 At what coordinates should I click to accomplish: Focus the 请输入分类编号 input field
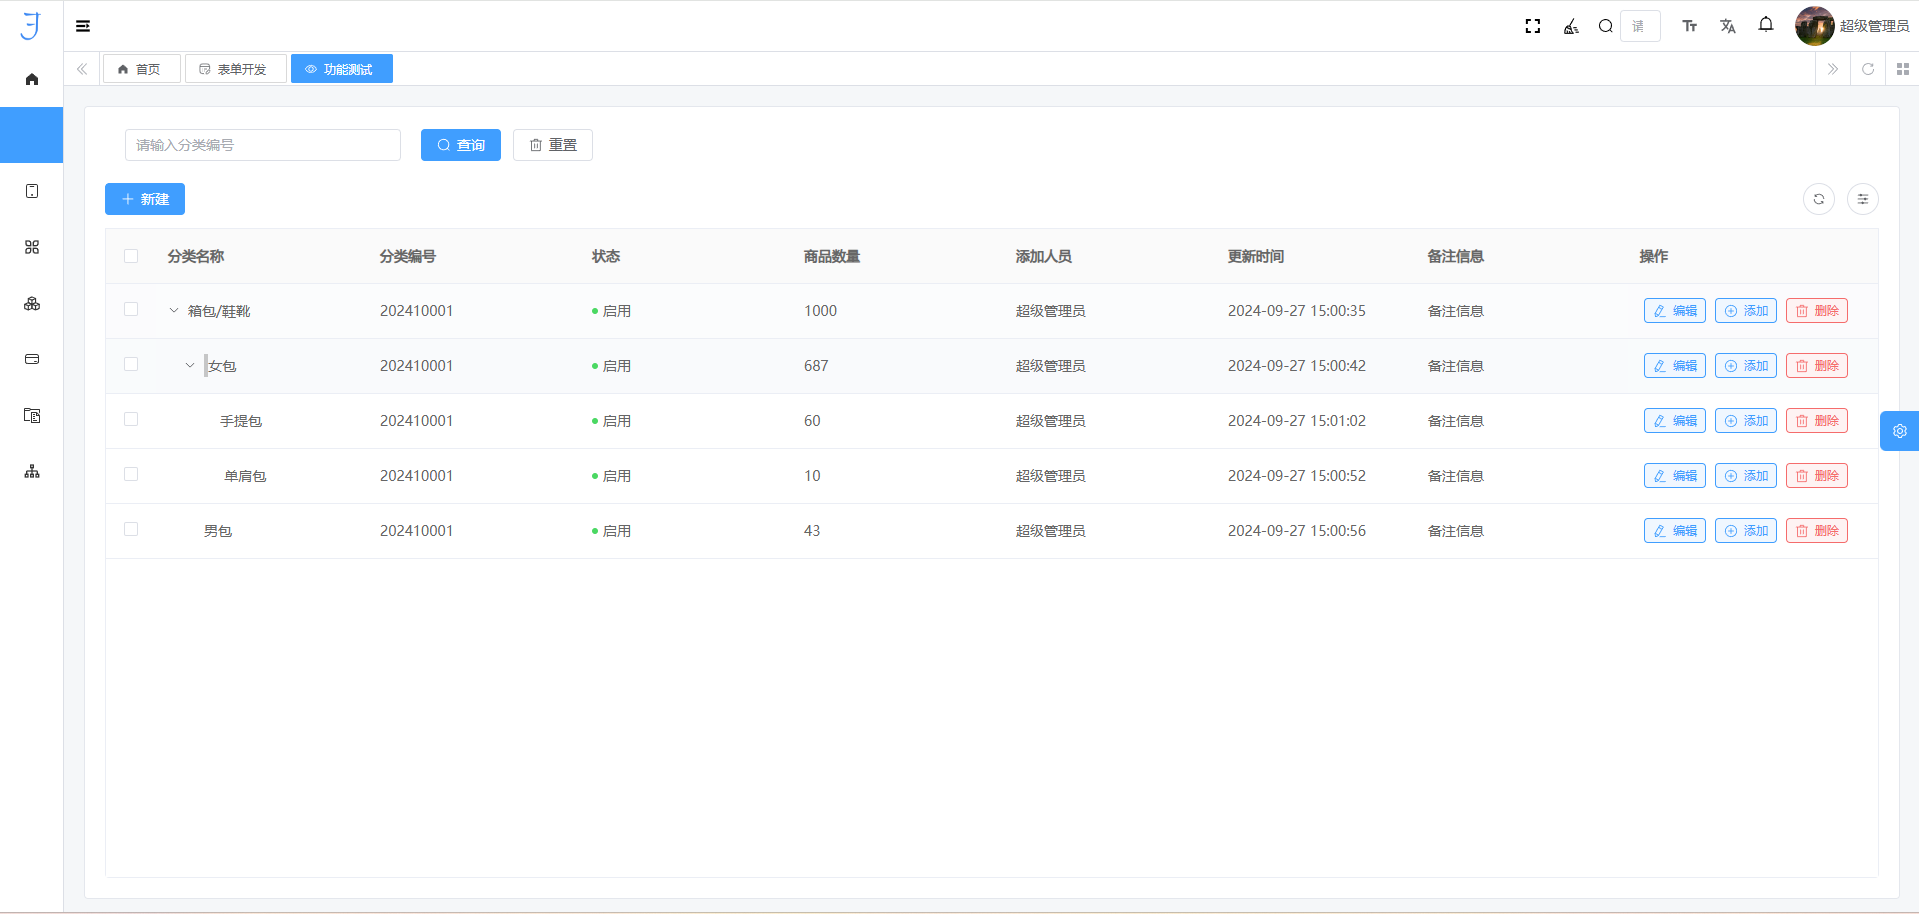262,145
